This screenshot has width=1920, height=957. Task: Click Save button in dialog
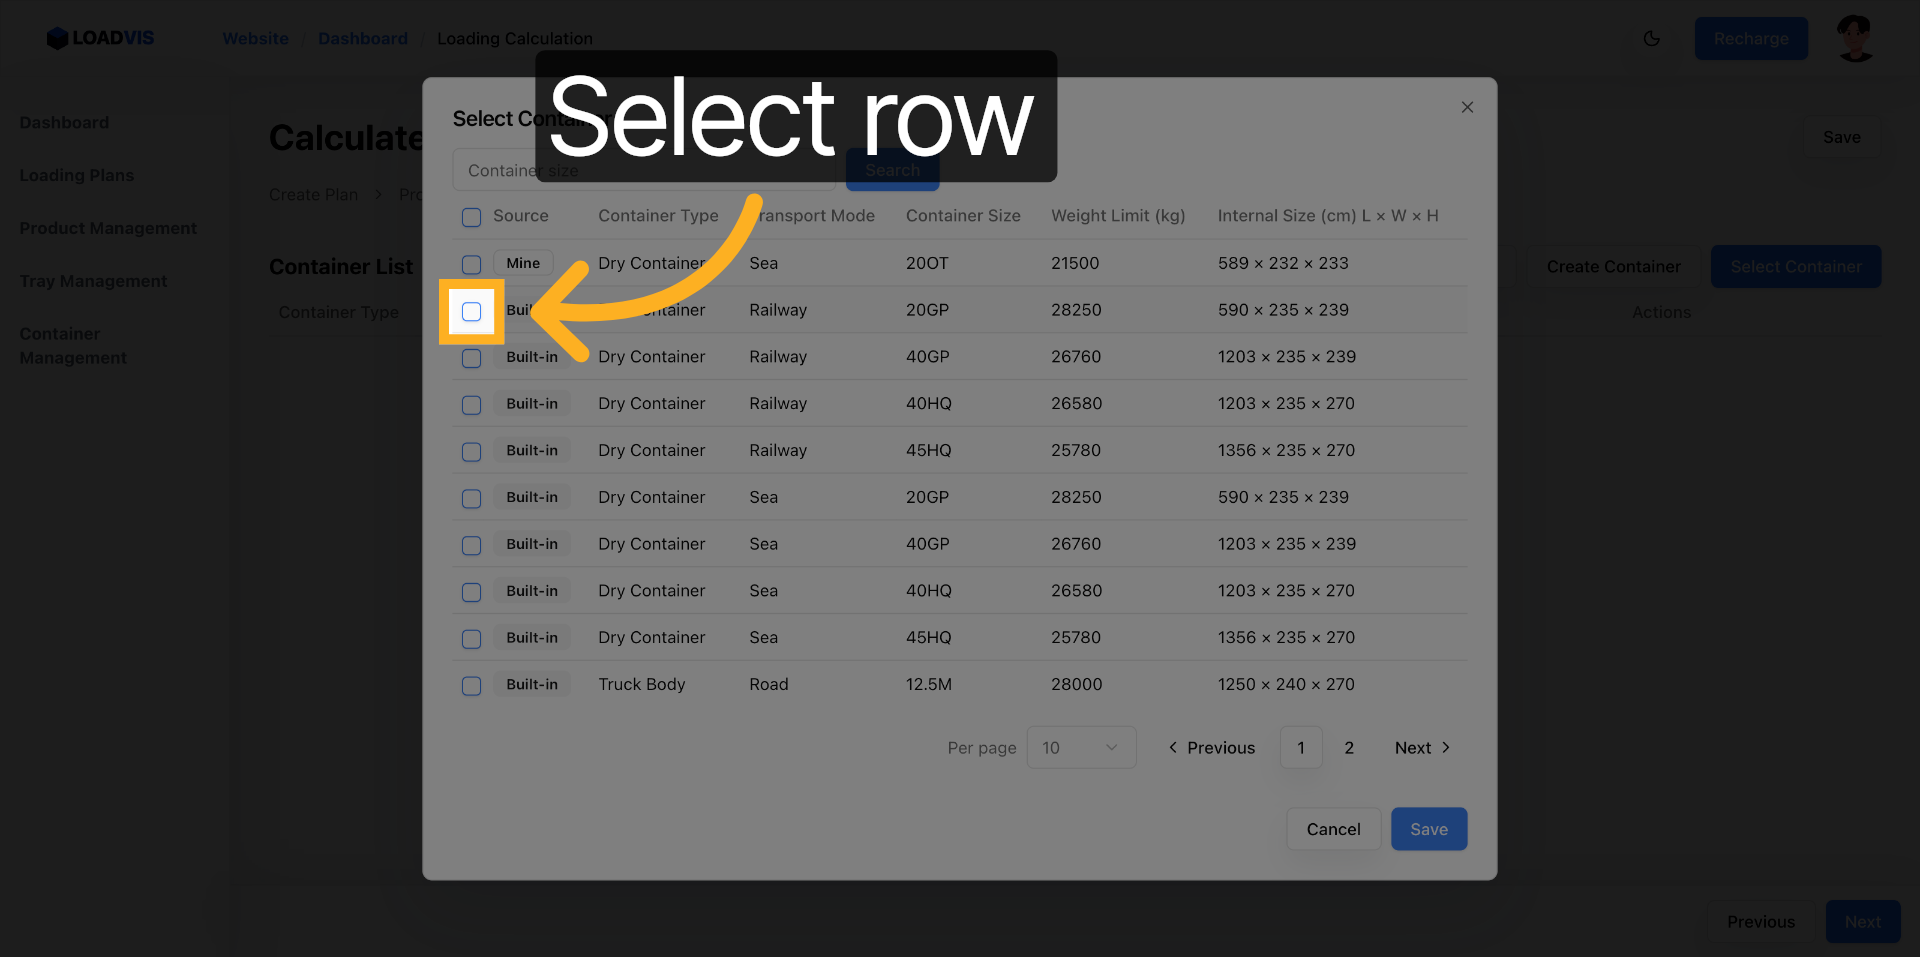[1428, 829]
